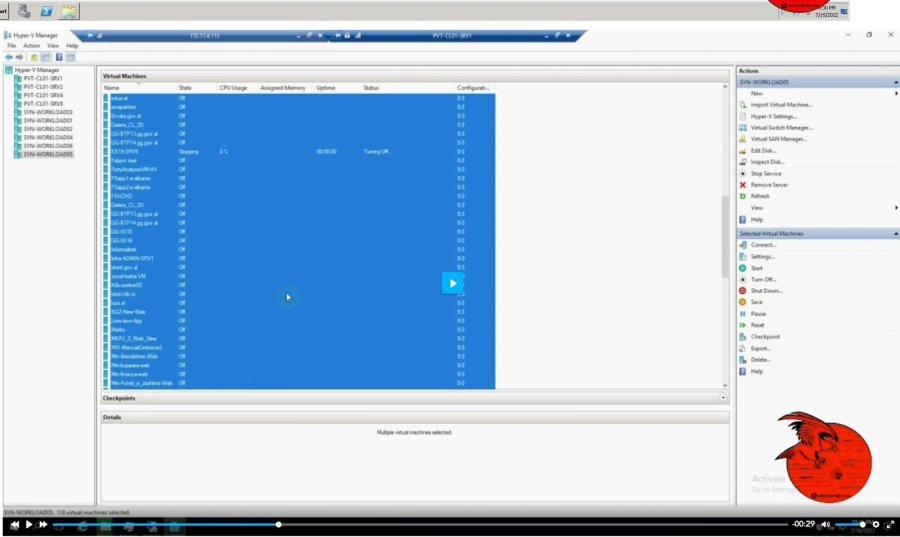Select server PVT-CL01-SRV2 in the tree

point(43,87)
